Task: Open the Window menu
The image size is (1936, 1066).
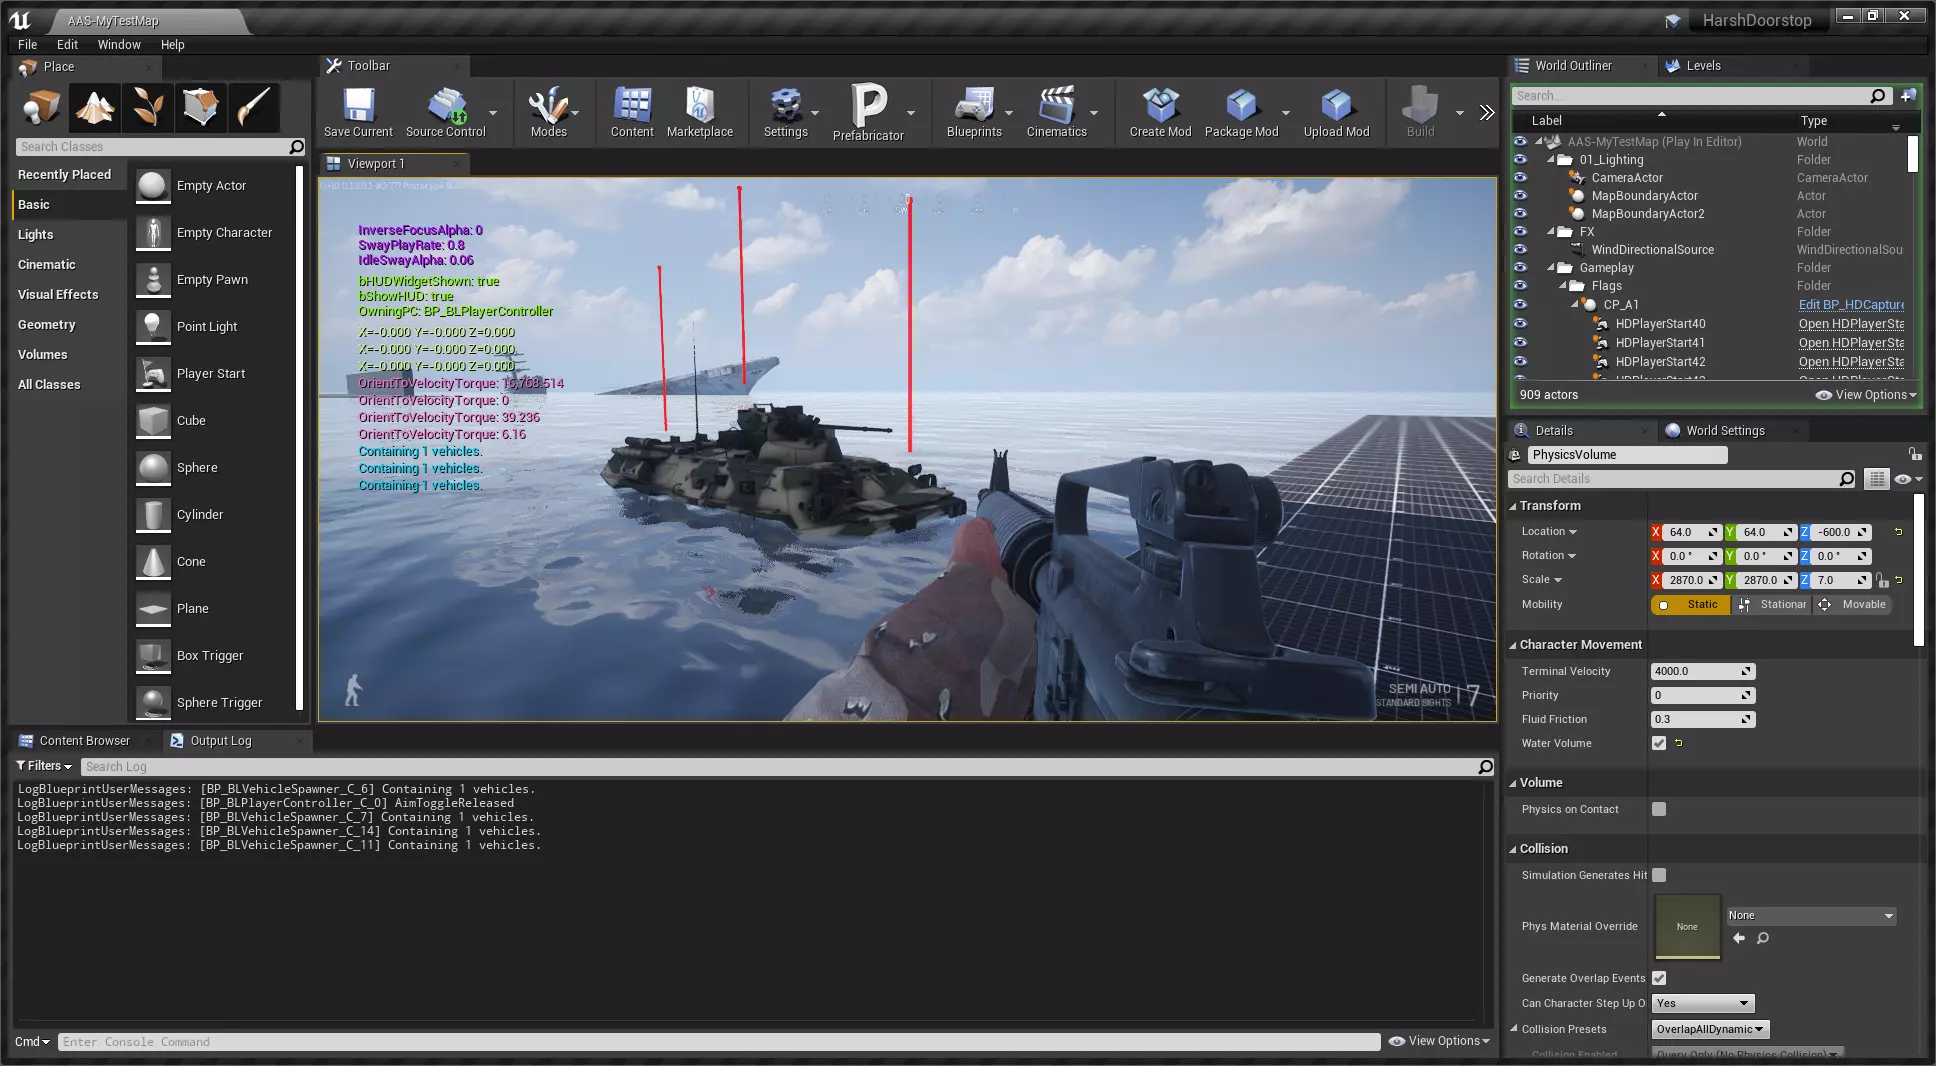Action: tap(119, 44)
